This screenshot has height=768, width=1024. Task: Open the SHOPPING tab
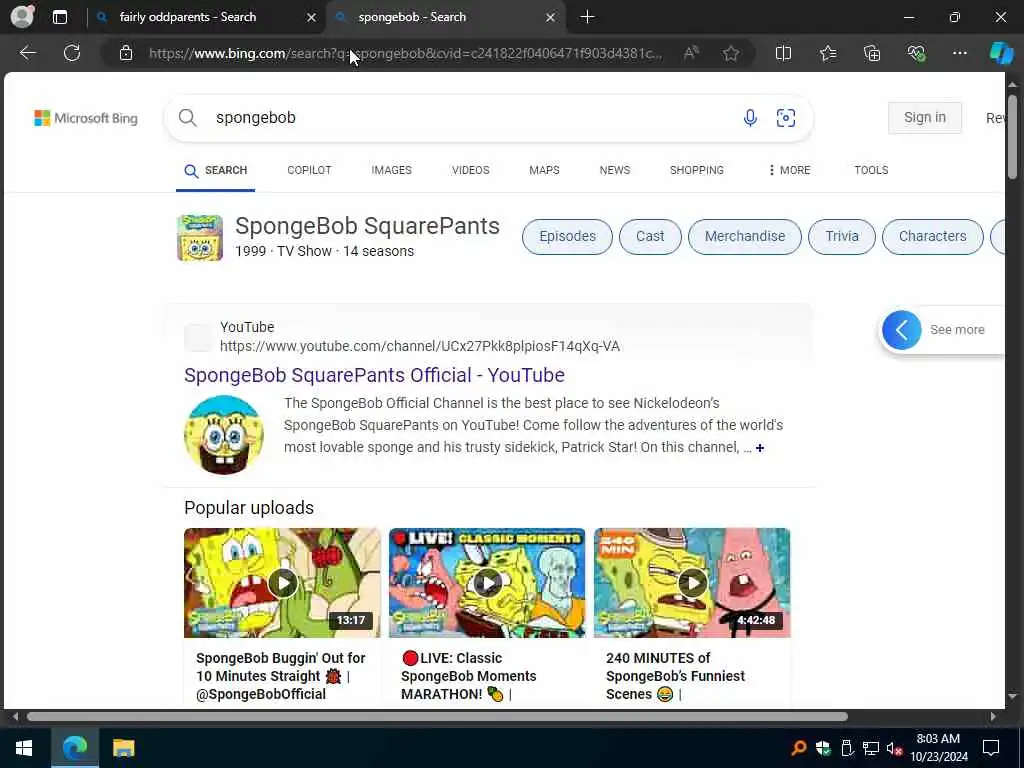(697, 170)
